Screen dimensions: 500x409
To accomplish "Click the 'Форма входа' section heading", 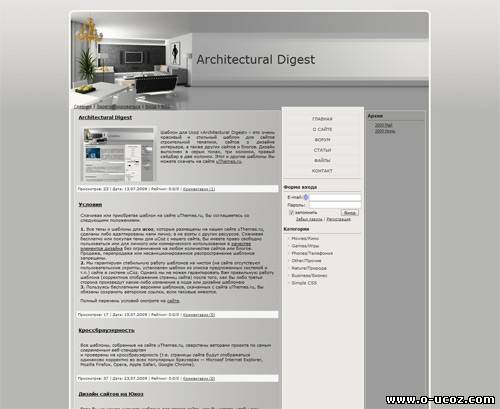I will (300, 187).
